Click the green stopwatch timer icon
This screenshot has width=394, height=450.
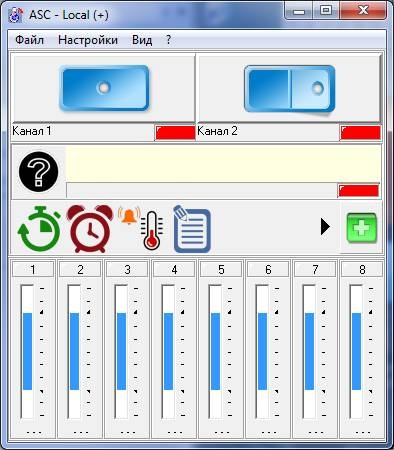pos(39,229)
